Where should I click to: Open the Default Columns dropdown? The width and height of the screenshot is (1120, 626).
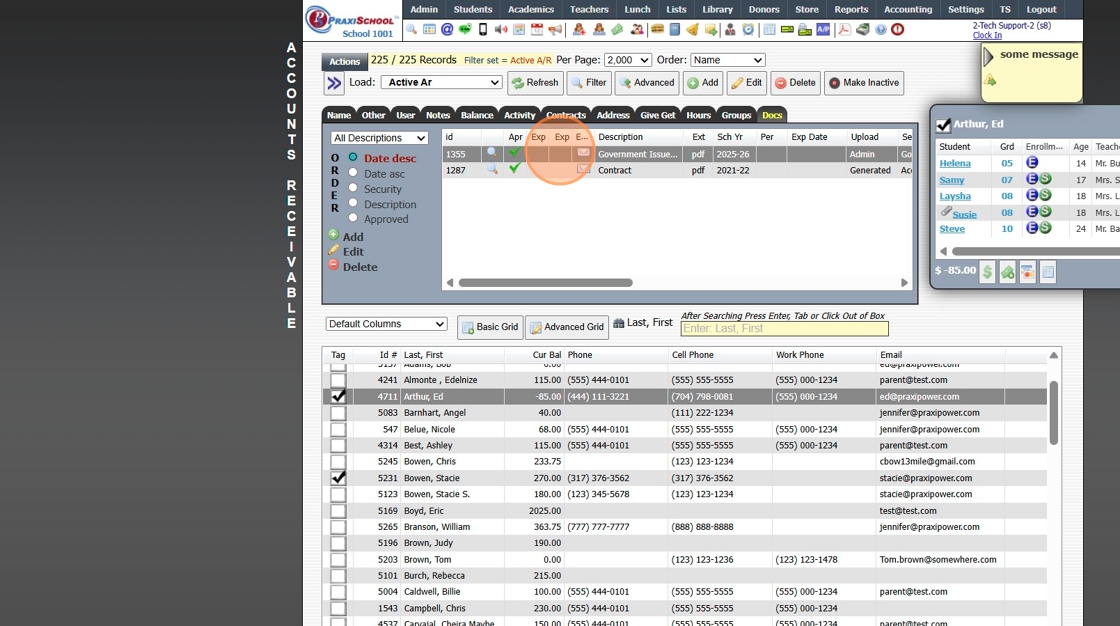pos(386,324)
